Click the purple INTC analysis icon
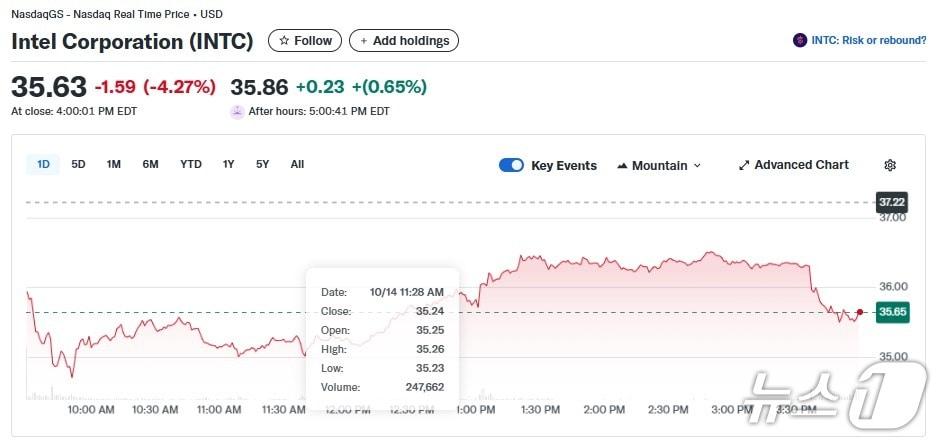 pos(800,41)
